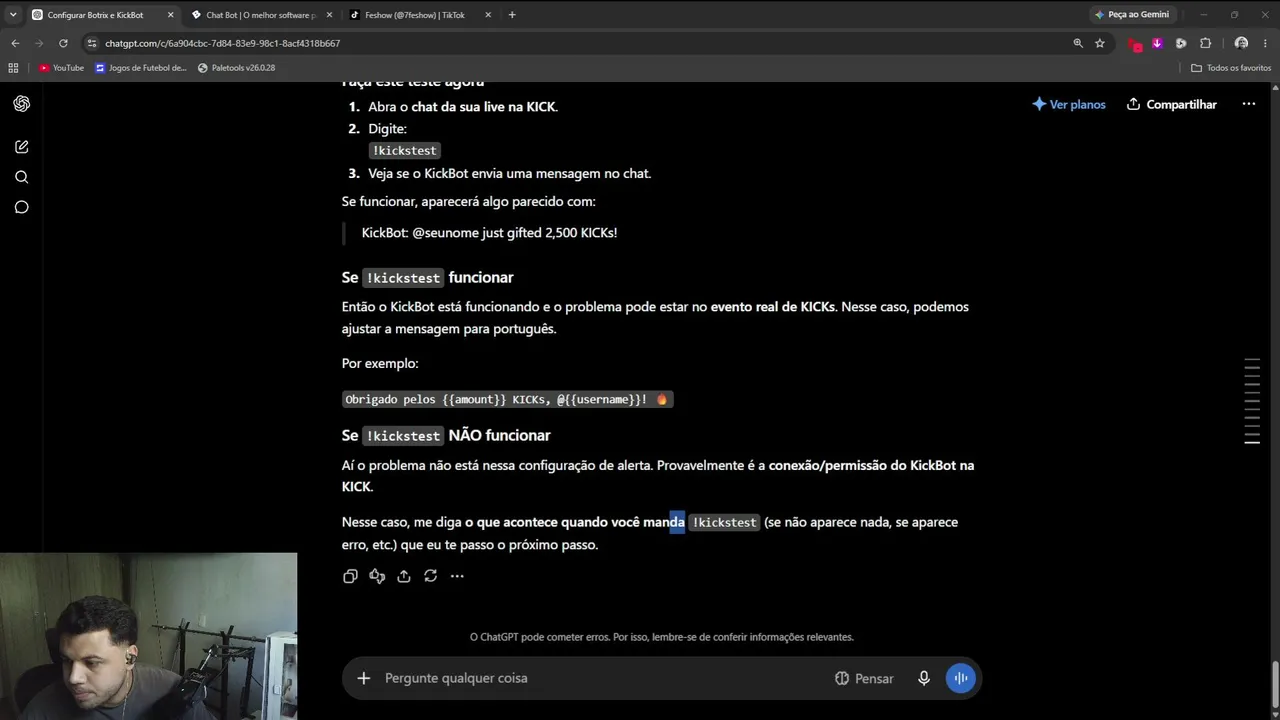Screen dimensions: 1280x720
Task: Click the !kickstest code under Digite
Action: [x=405, y=151]
